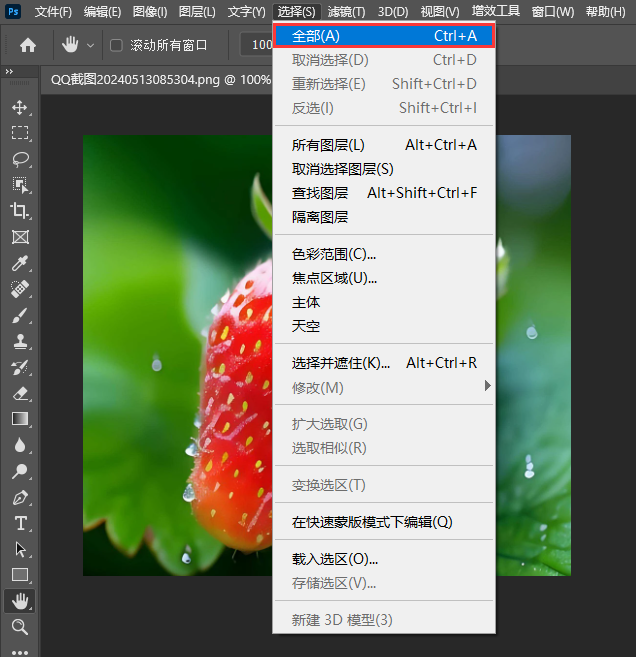The height and width of the screenshot is (657, 636).
Task: Open the 滤镜(T) menu
Action: [x=346, y=12]
